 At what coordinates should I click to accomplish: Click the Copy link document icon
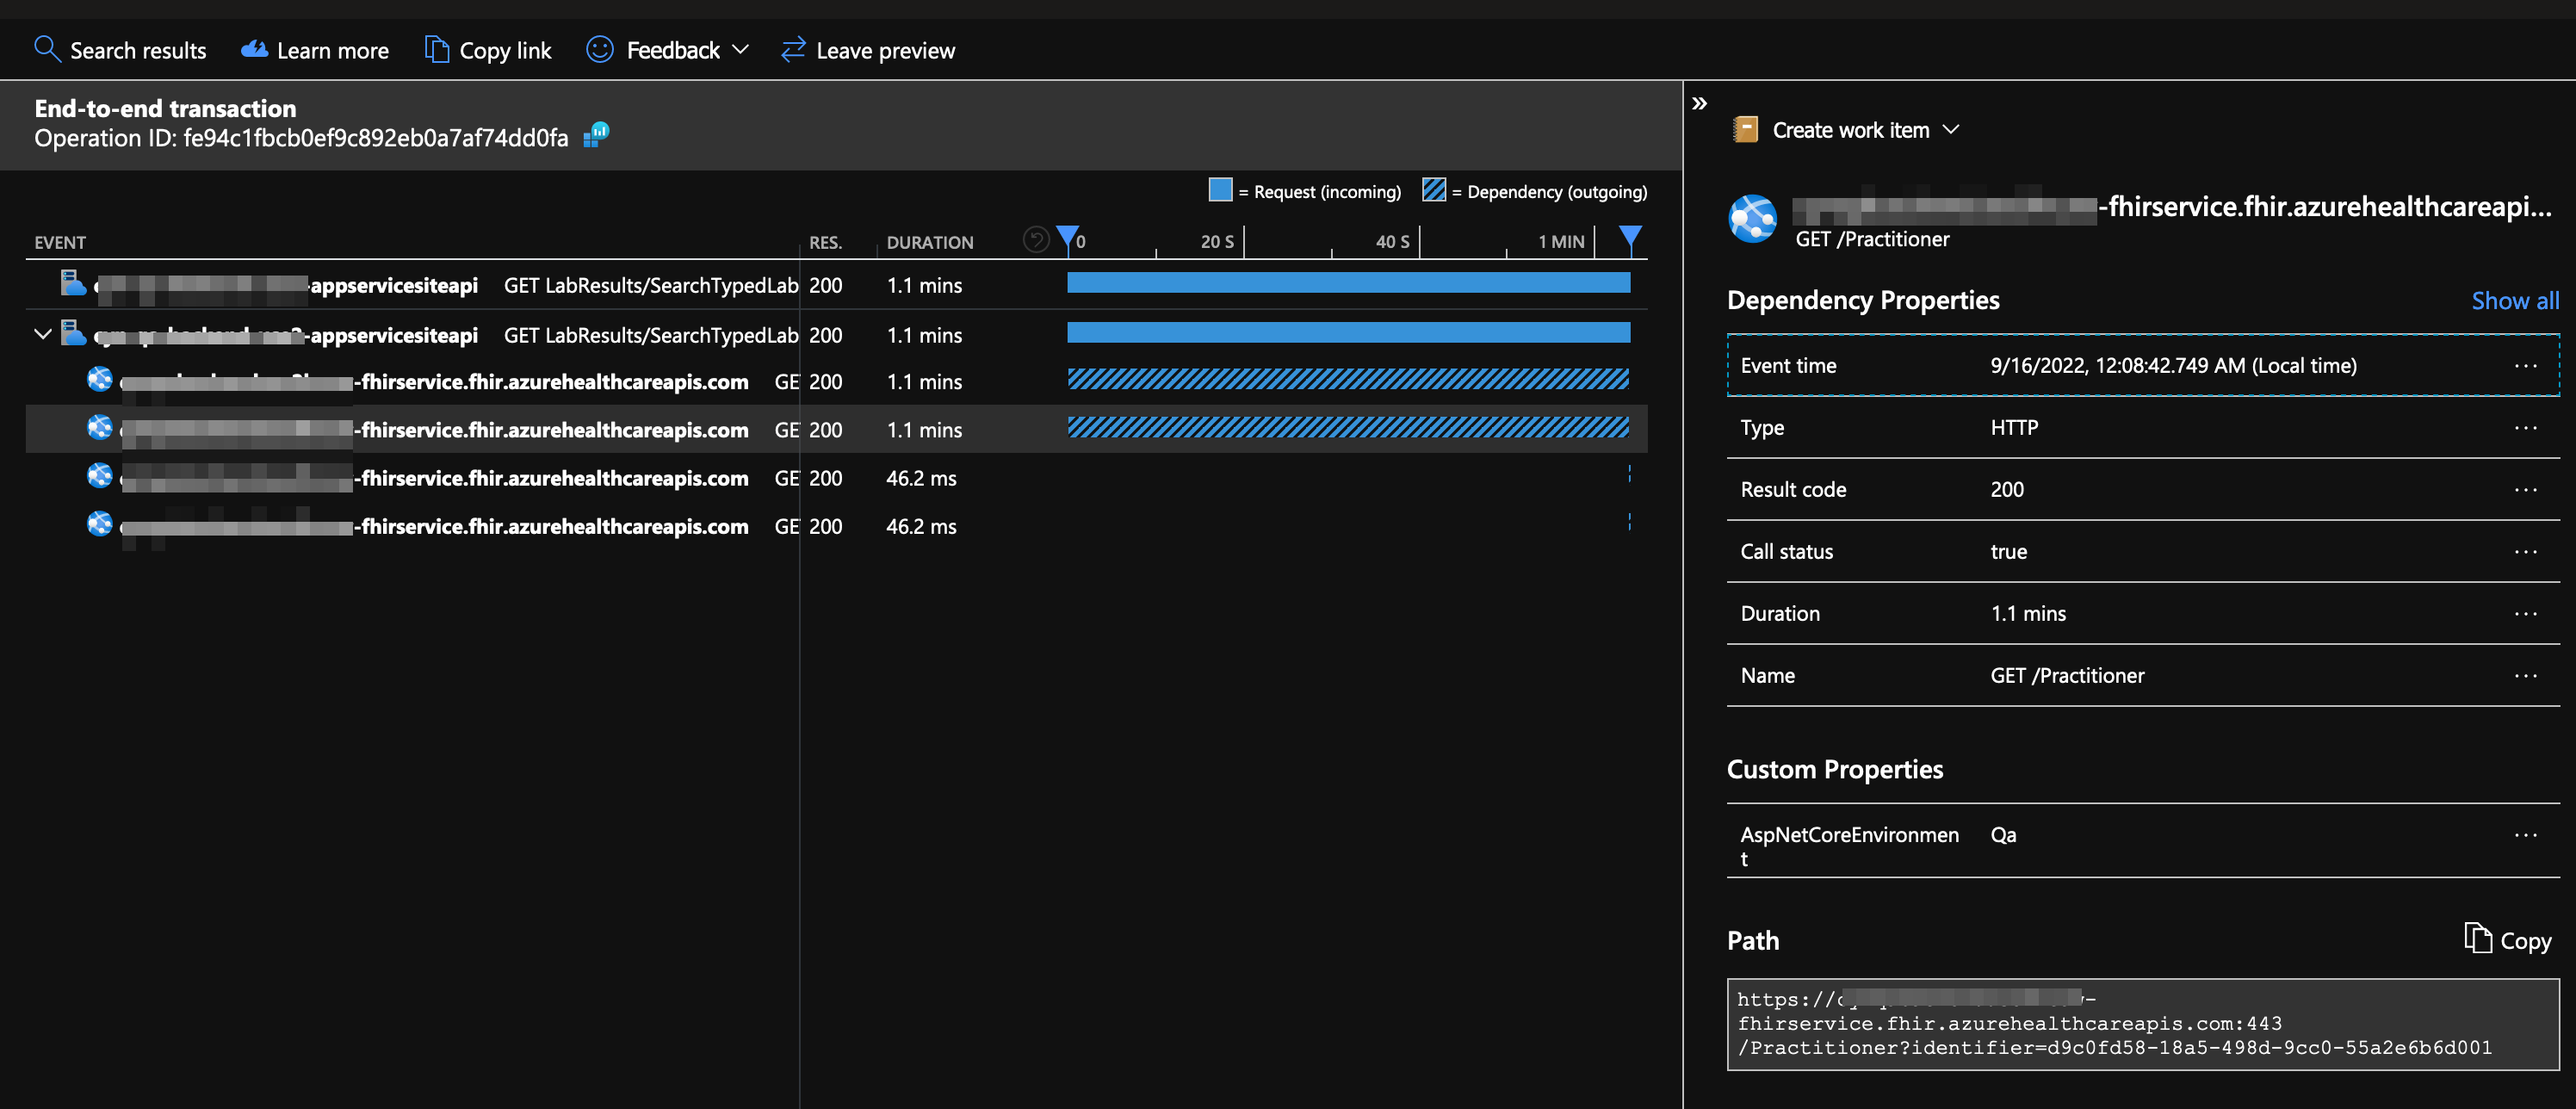pos(436,49)
